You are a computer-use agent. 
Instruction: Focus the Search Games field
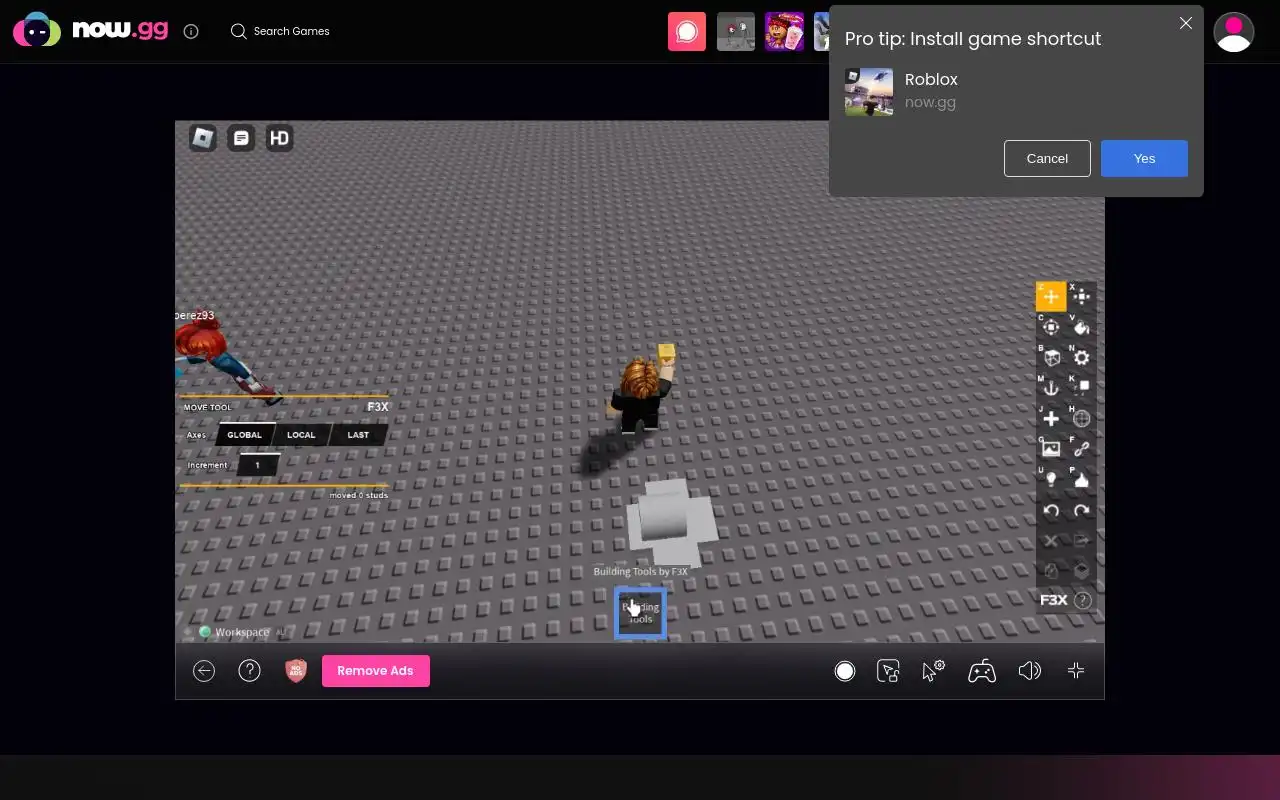tap(291, 31)
